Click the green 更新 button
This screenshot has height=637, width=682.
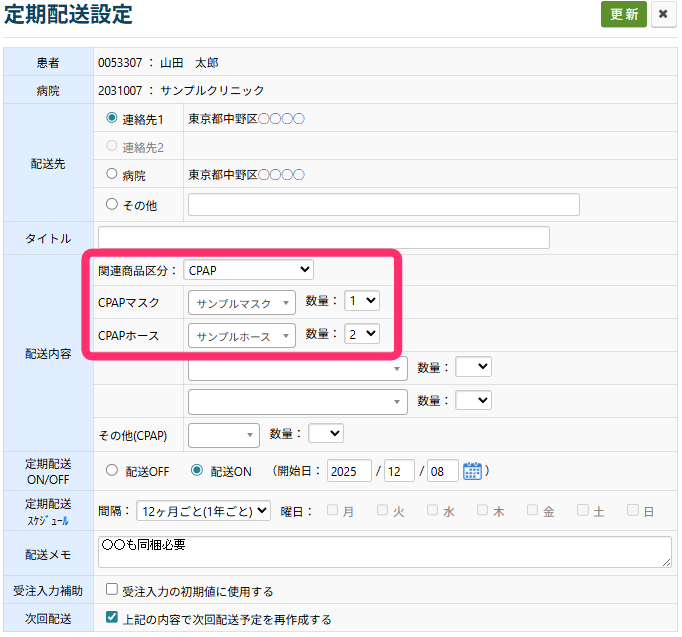(x=623, y=15)
